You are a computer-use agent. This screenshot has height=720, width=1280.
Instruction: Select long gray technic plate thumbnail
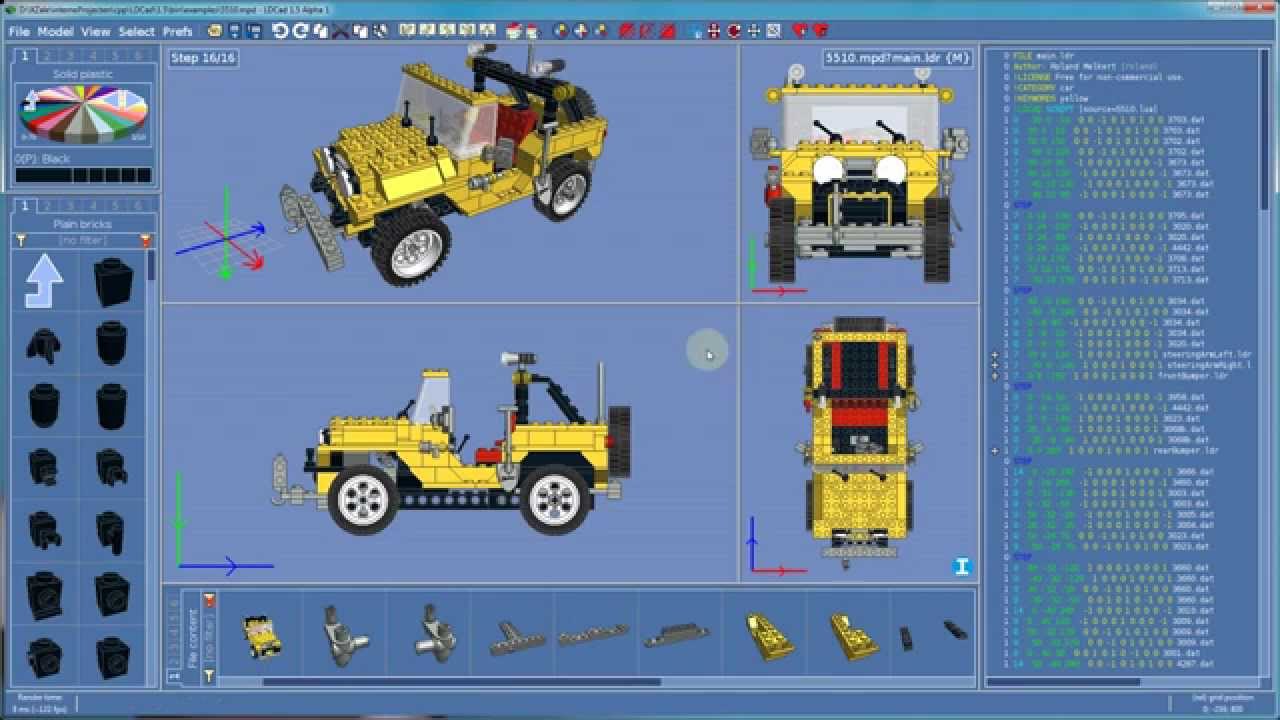[x=593, y=636]
